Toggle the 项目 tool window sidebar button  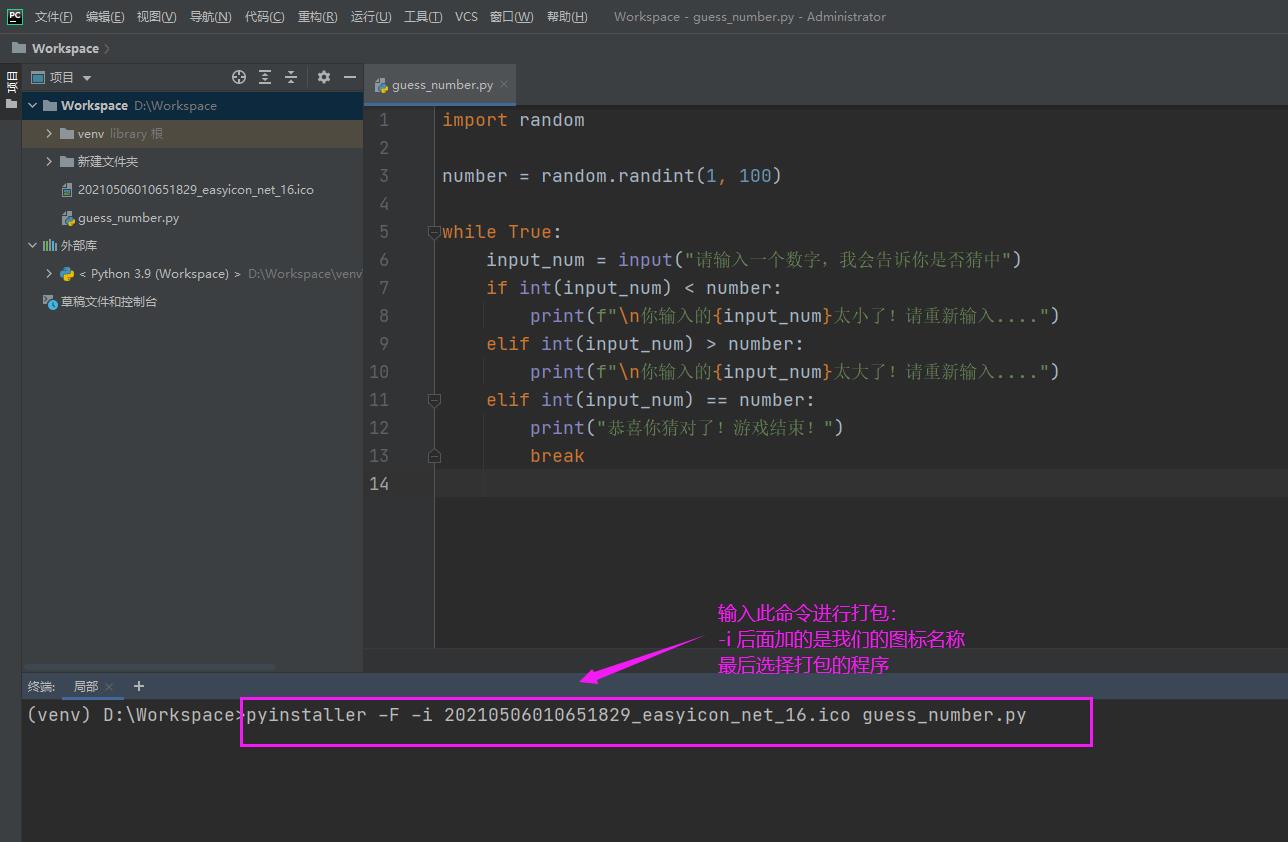(x=11, y=90)
